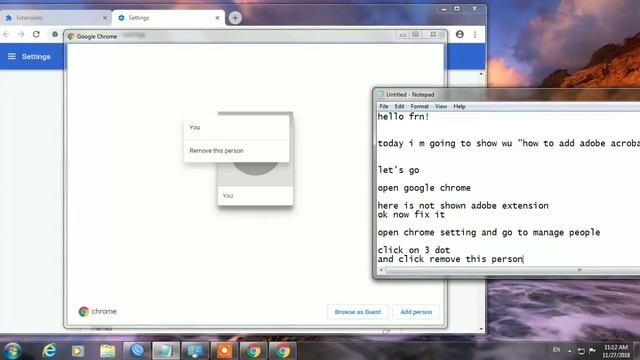Switch to Notepad taskbar button
This screenshot has width=640, height=360.
coord(166,351)
